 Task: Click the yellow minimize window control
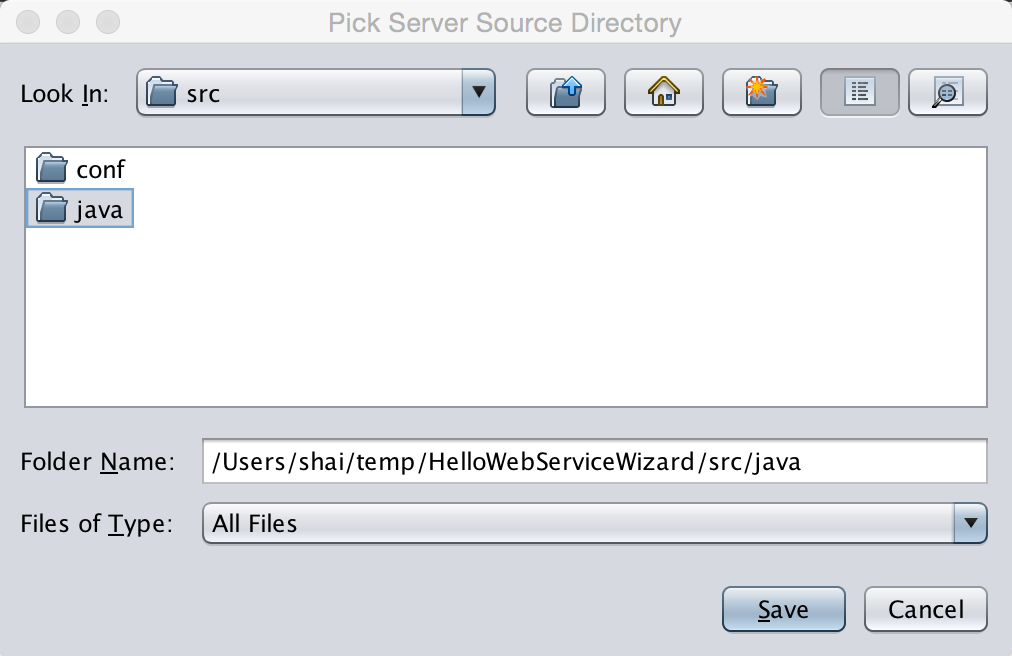67,21
